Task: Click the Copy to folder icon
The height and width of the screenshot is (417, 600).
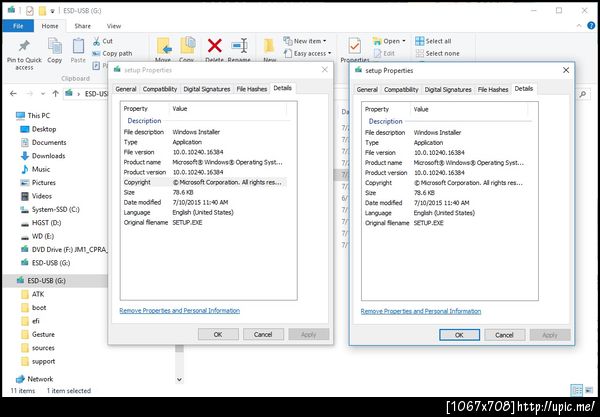Action: click(x=187, y=46)
